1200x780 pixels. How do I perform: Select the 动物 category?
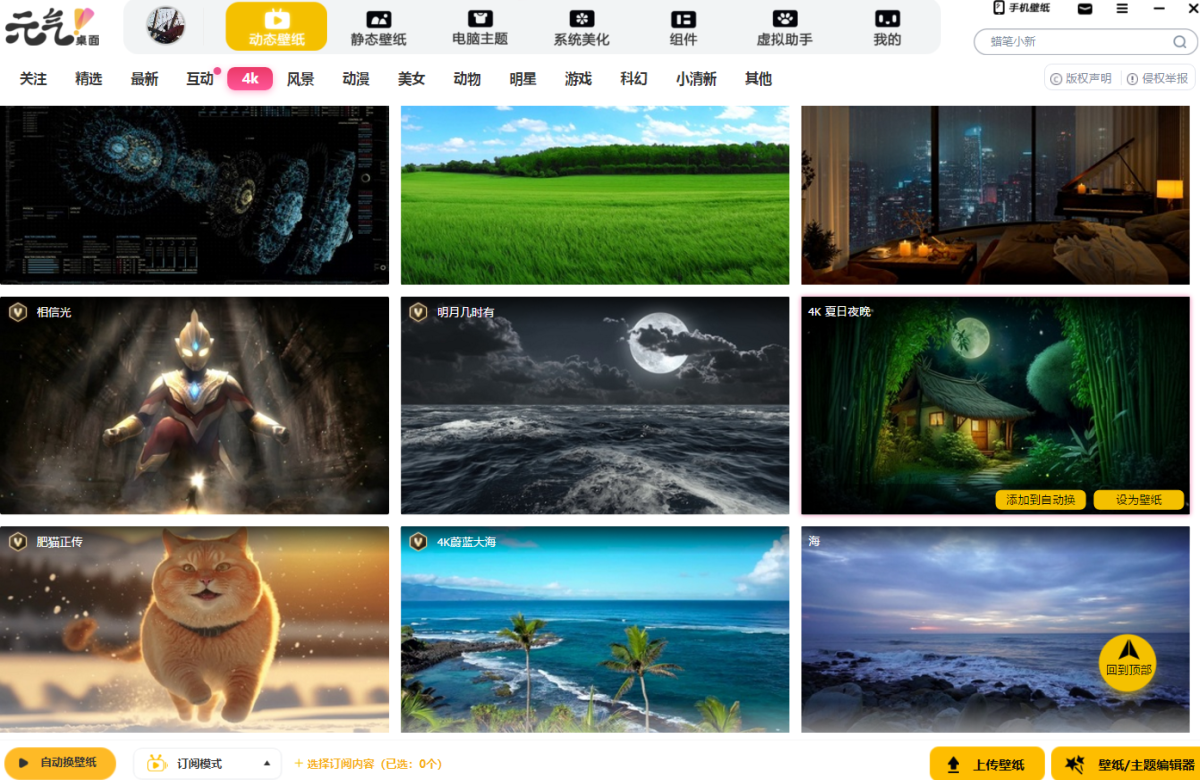pos(467,79)
